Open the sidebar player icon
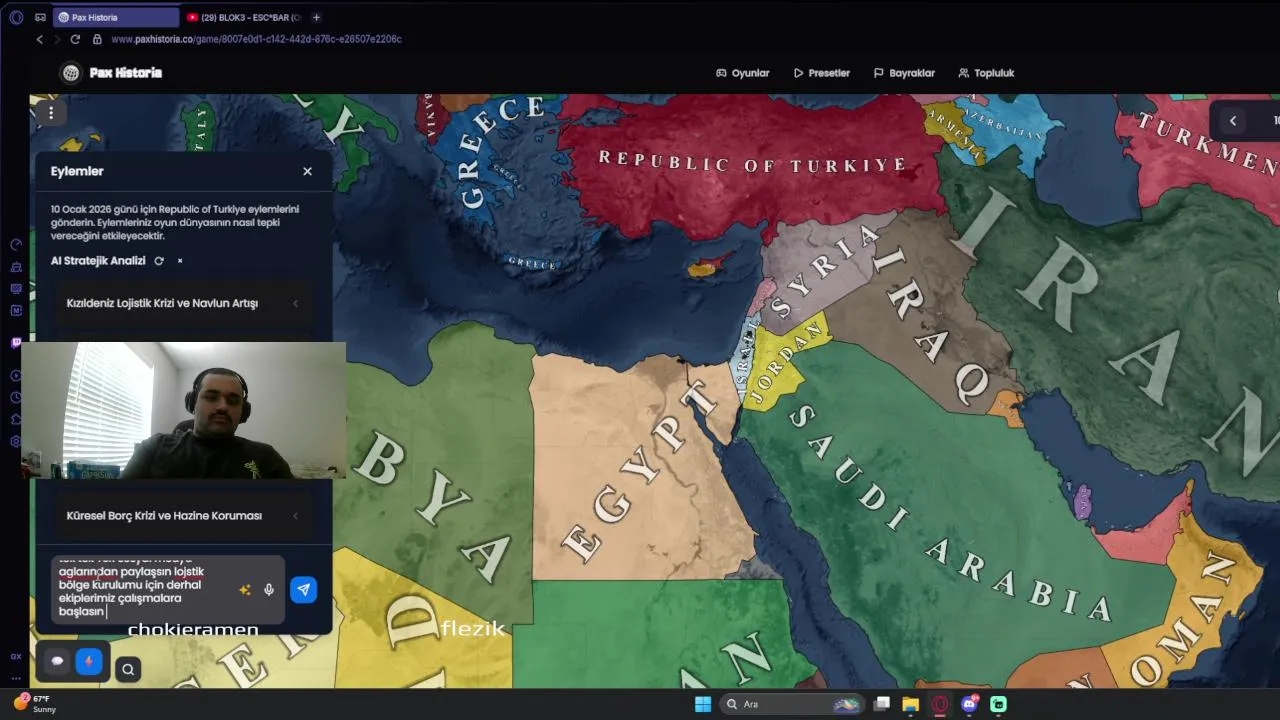The width and height of the screenshot is (1280, 720). click(x=16, y=376)
